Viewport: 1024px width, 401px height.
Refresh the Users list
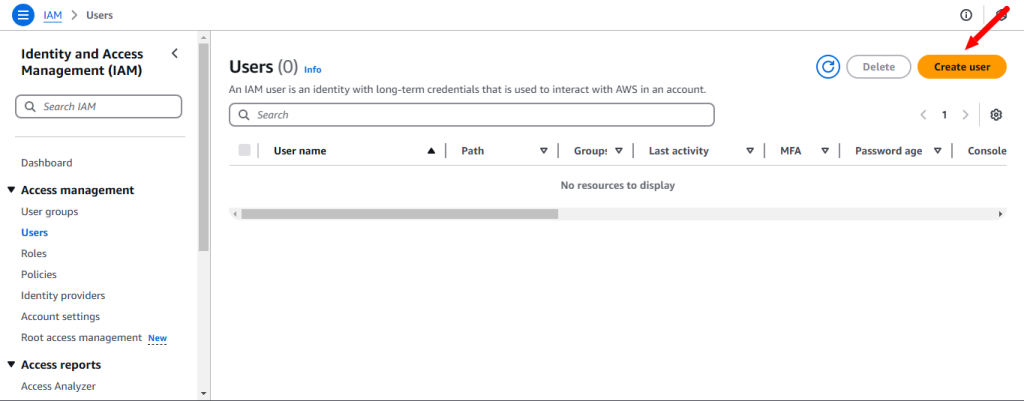(827, 67)
